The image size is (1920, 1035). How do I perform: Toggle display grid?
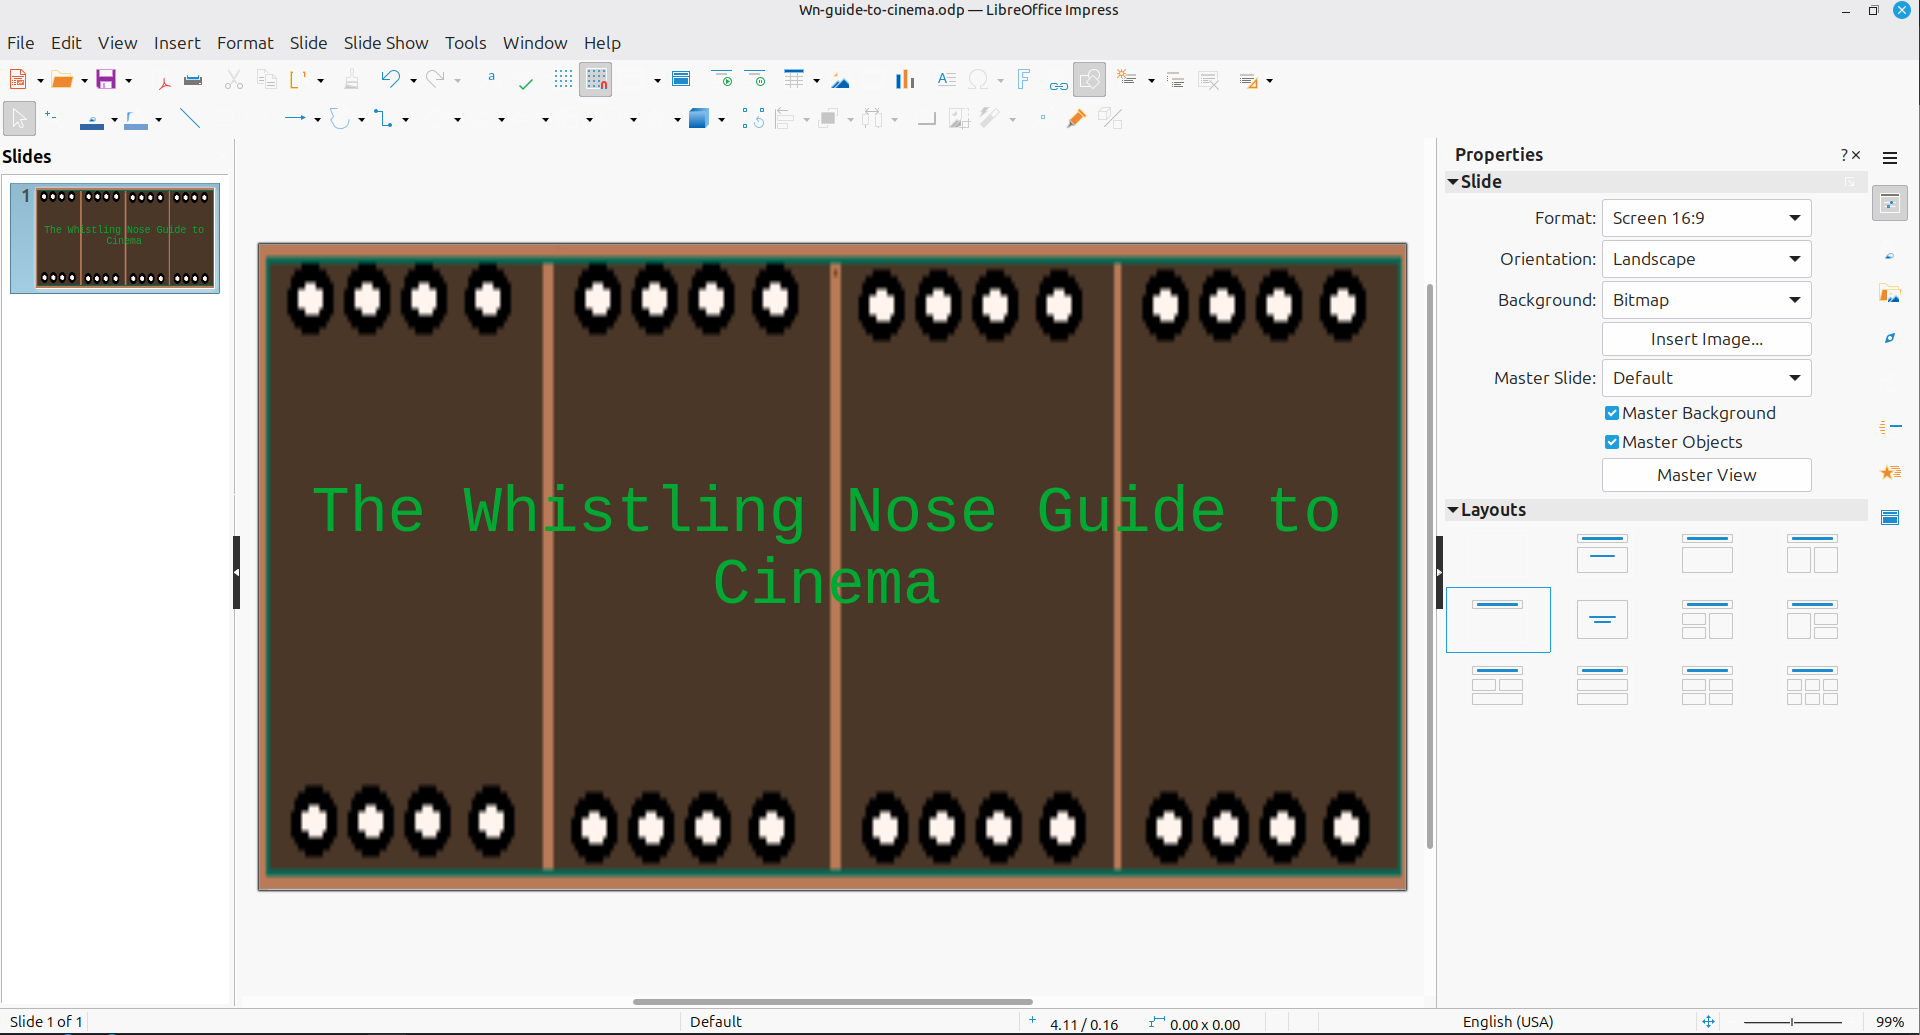(564, 80)
